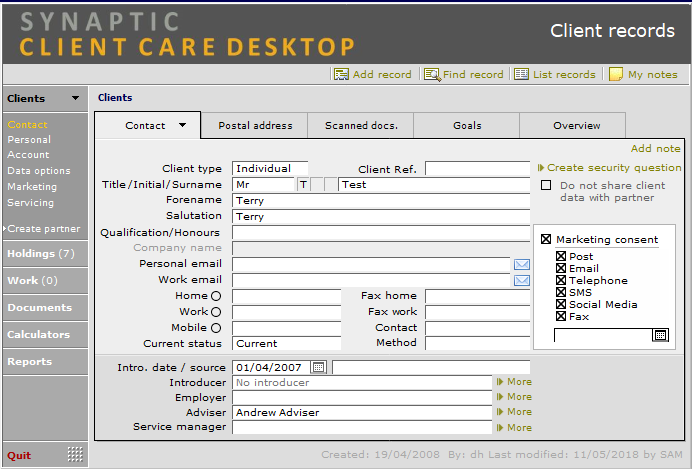692x469 pixels.
Task: Uncheck the Telephone marketing checkbox
Action: [x=561, y=280]
